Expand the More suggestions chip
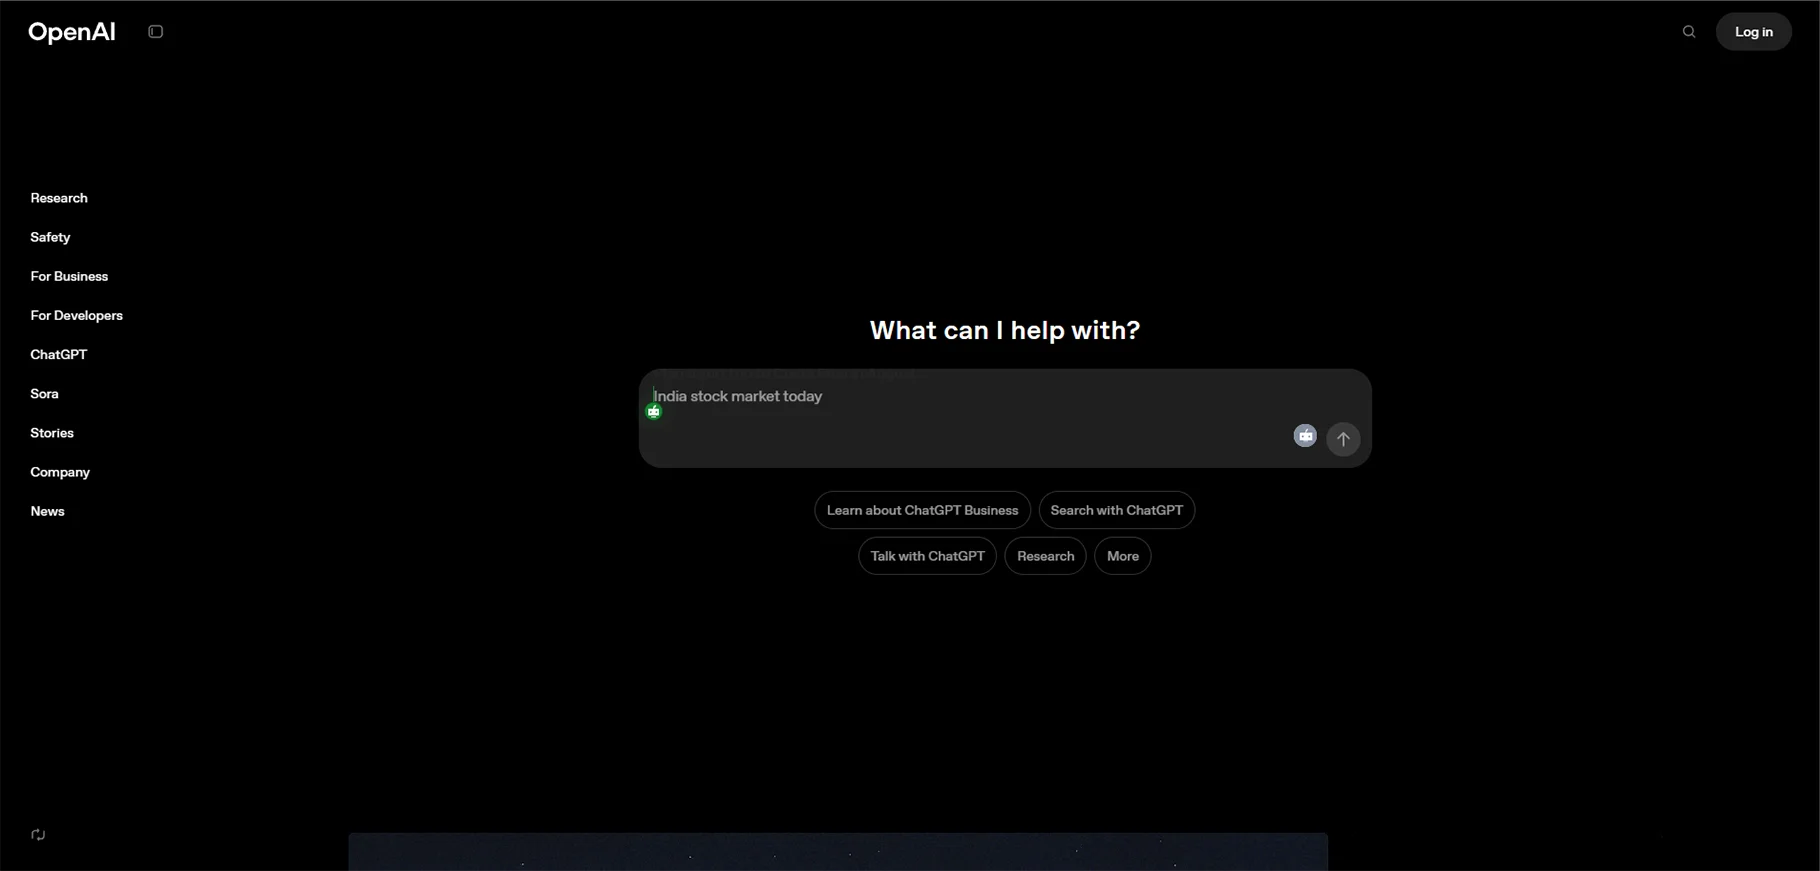 coord(1122,556)
